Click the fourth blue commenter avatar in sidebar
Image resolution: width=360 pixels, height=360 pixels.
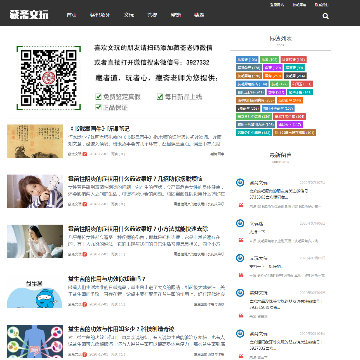point(240,293)
